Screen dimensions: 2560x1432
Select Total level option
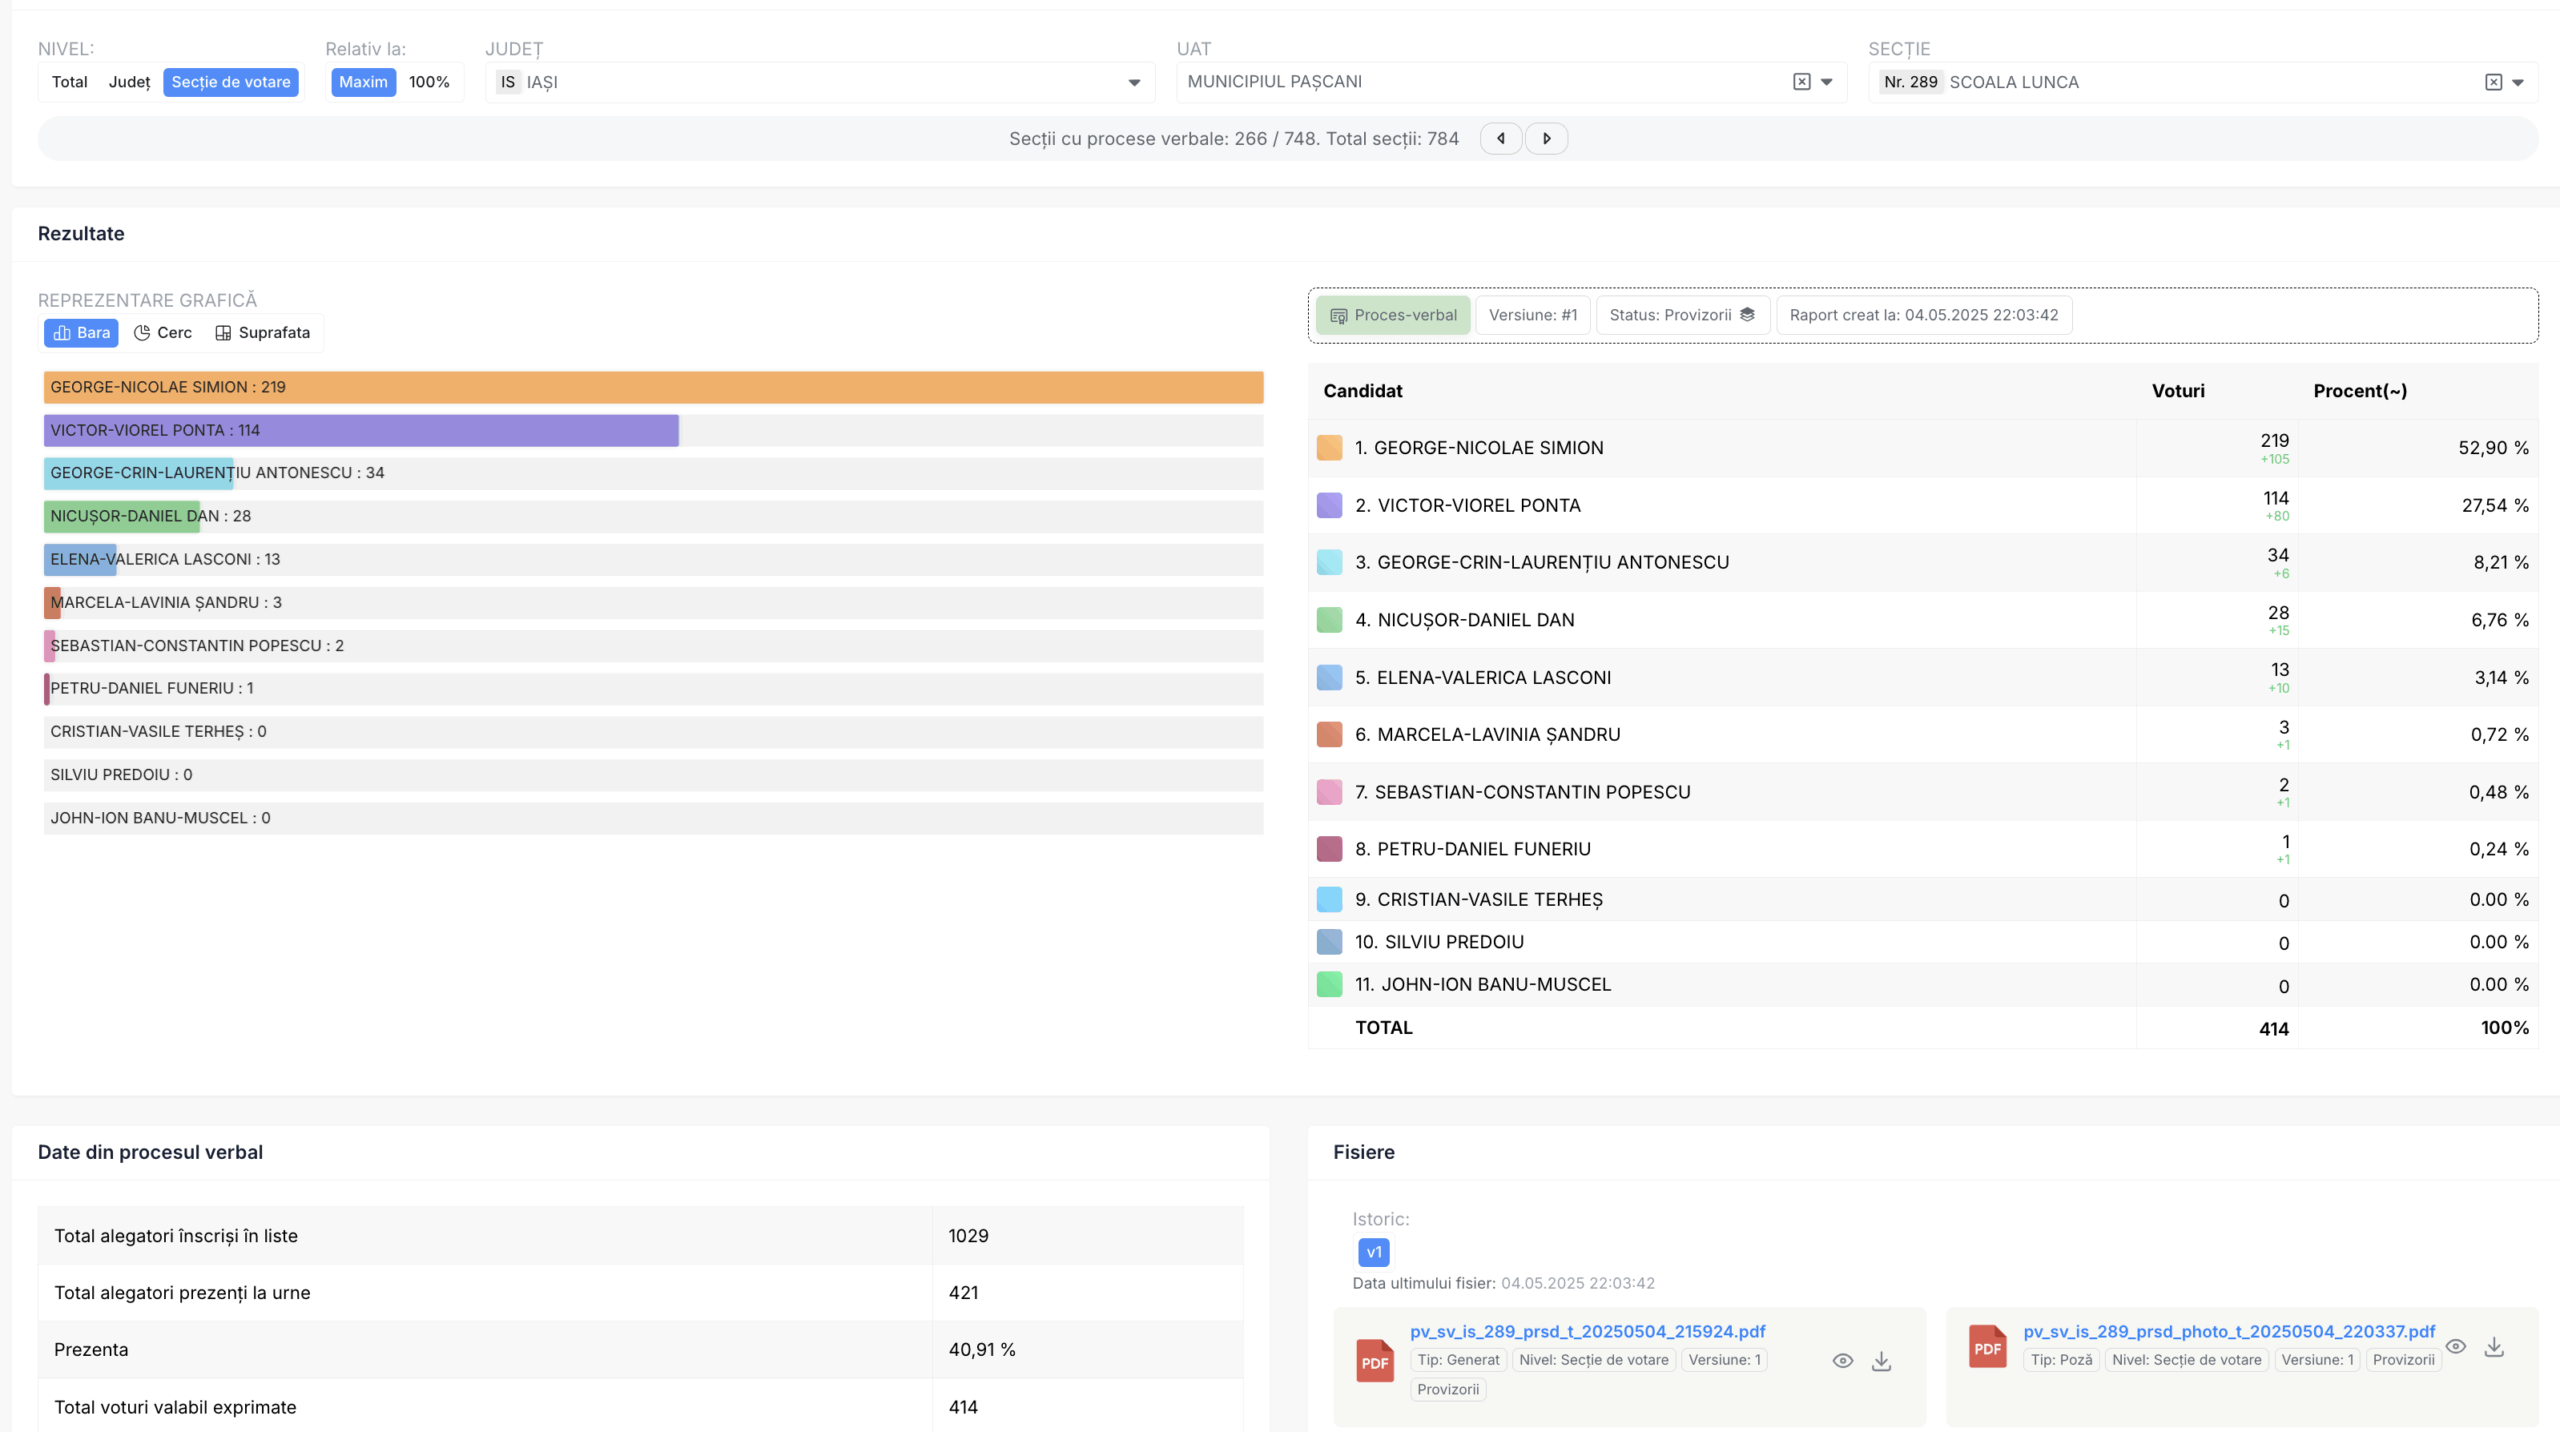click(x=70, y=82)
